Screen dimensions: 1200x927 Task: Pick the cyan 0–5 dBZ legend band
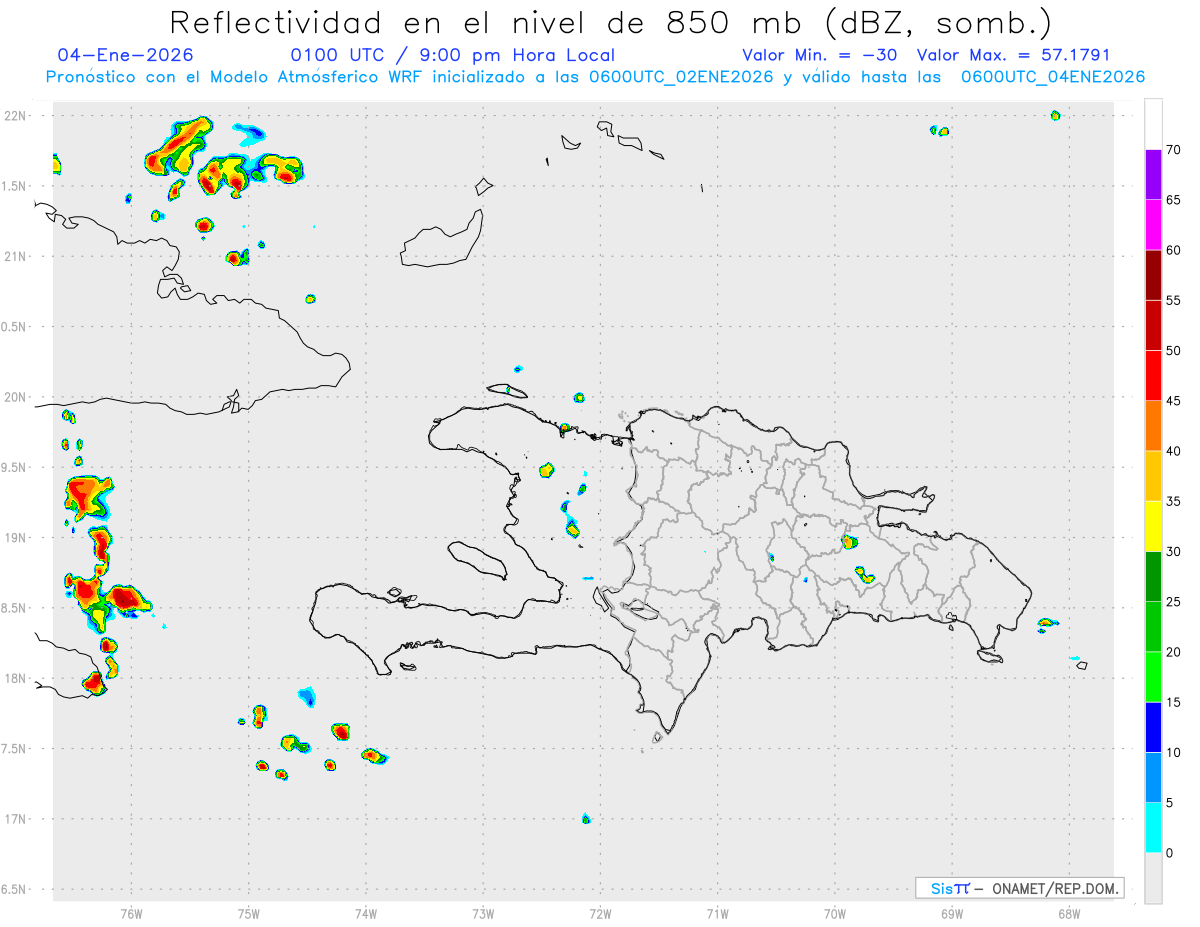pos(1153,828)
